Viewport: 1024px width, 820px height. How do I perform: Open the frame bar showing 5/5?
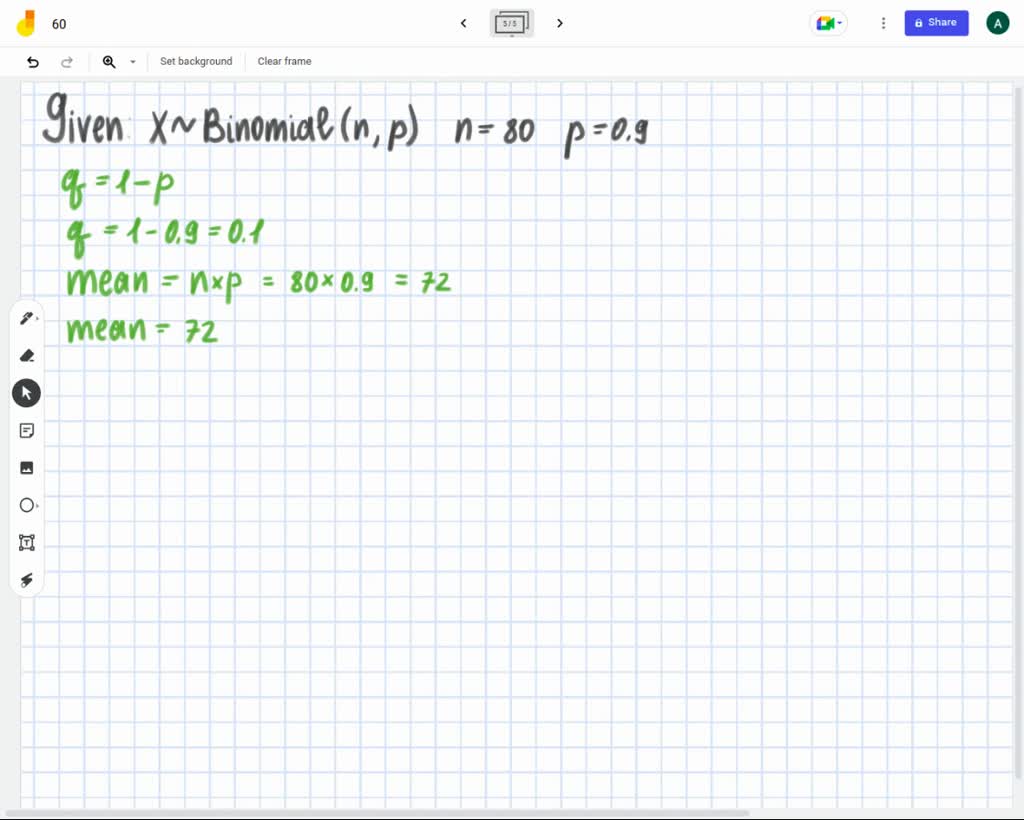tap(511, 23)
